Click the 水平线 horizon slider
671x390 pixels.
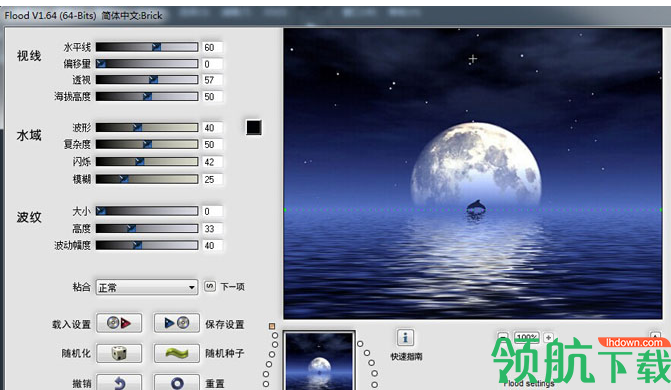(147, 47)
